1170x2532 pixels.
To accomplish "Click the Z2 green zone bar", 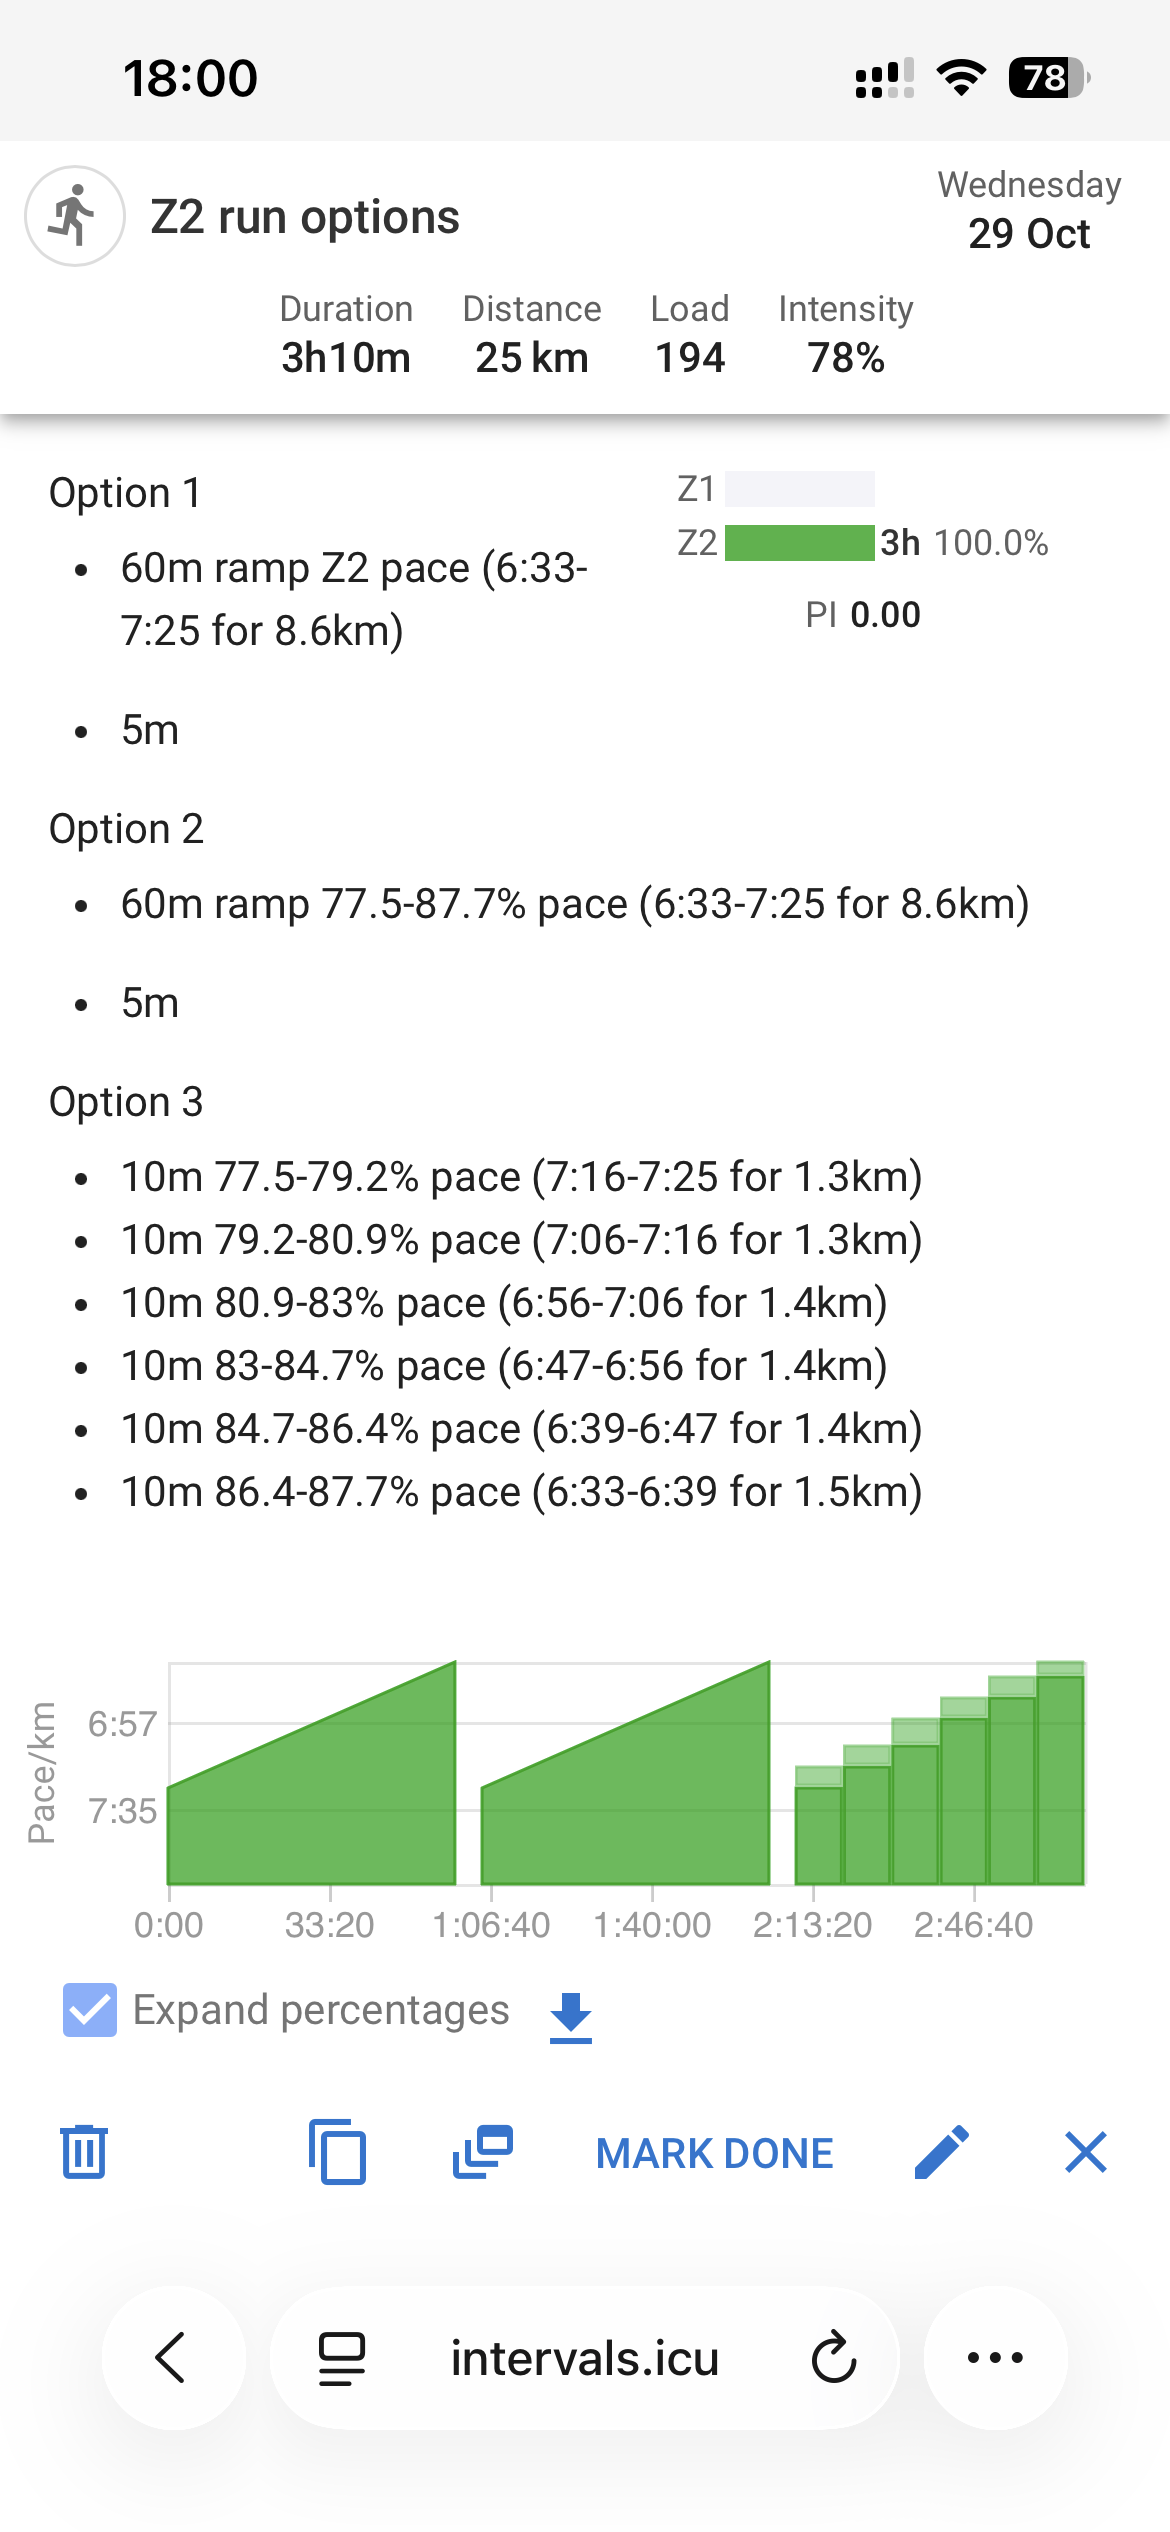I will [x=799, y=543].
